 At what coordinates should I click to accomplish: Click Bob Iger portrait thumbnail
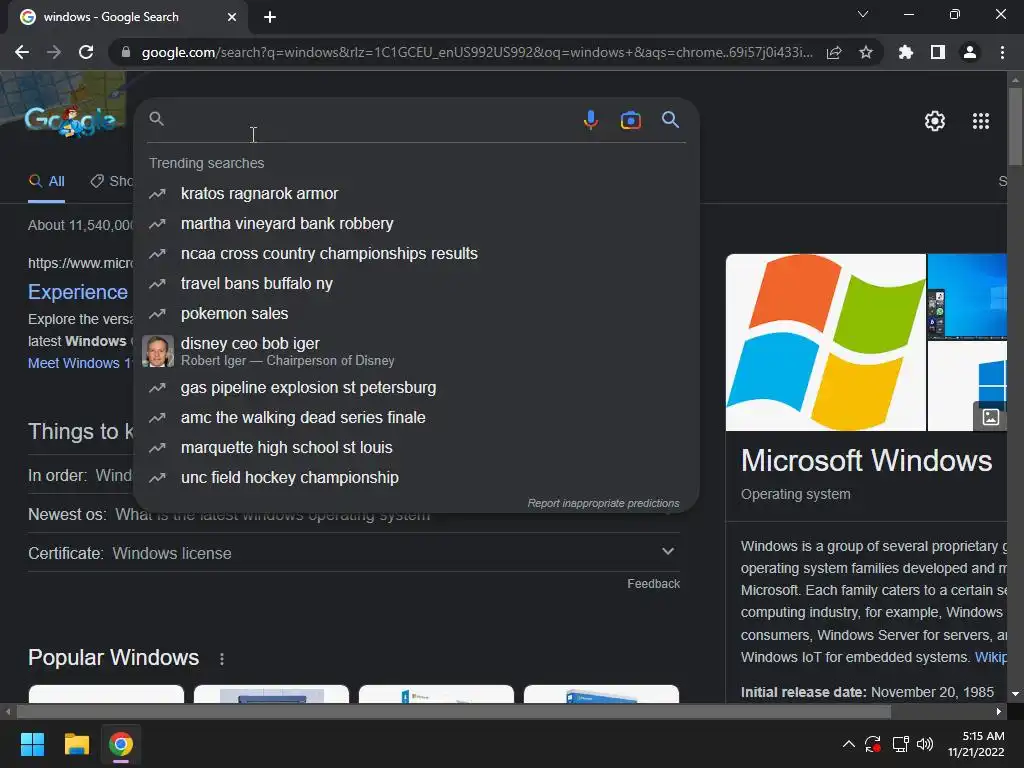158,351
